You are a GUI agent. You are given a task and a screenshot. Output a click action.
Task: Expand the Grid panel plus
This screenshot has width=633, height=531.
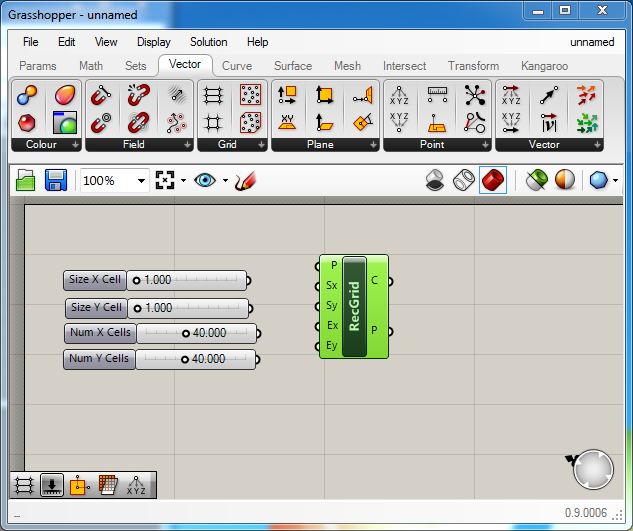(262, 145)
